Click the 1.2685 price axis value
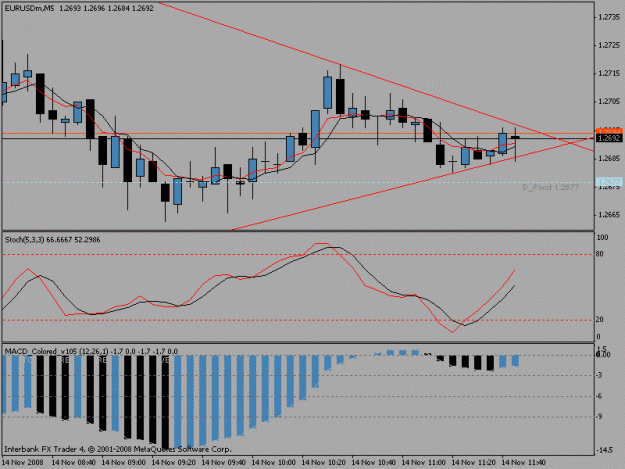625x469 pixels. click(x=609, y=158)
